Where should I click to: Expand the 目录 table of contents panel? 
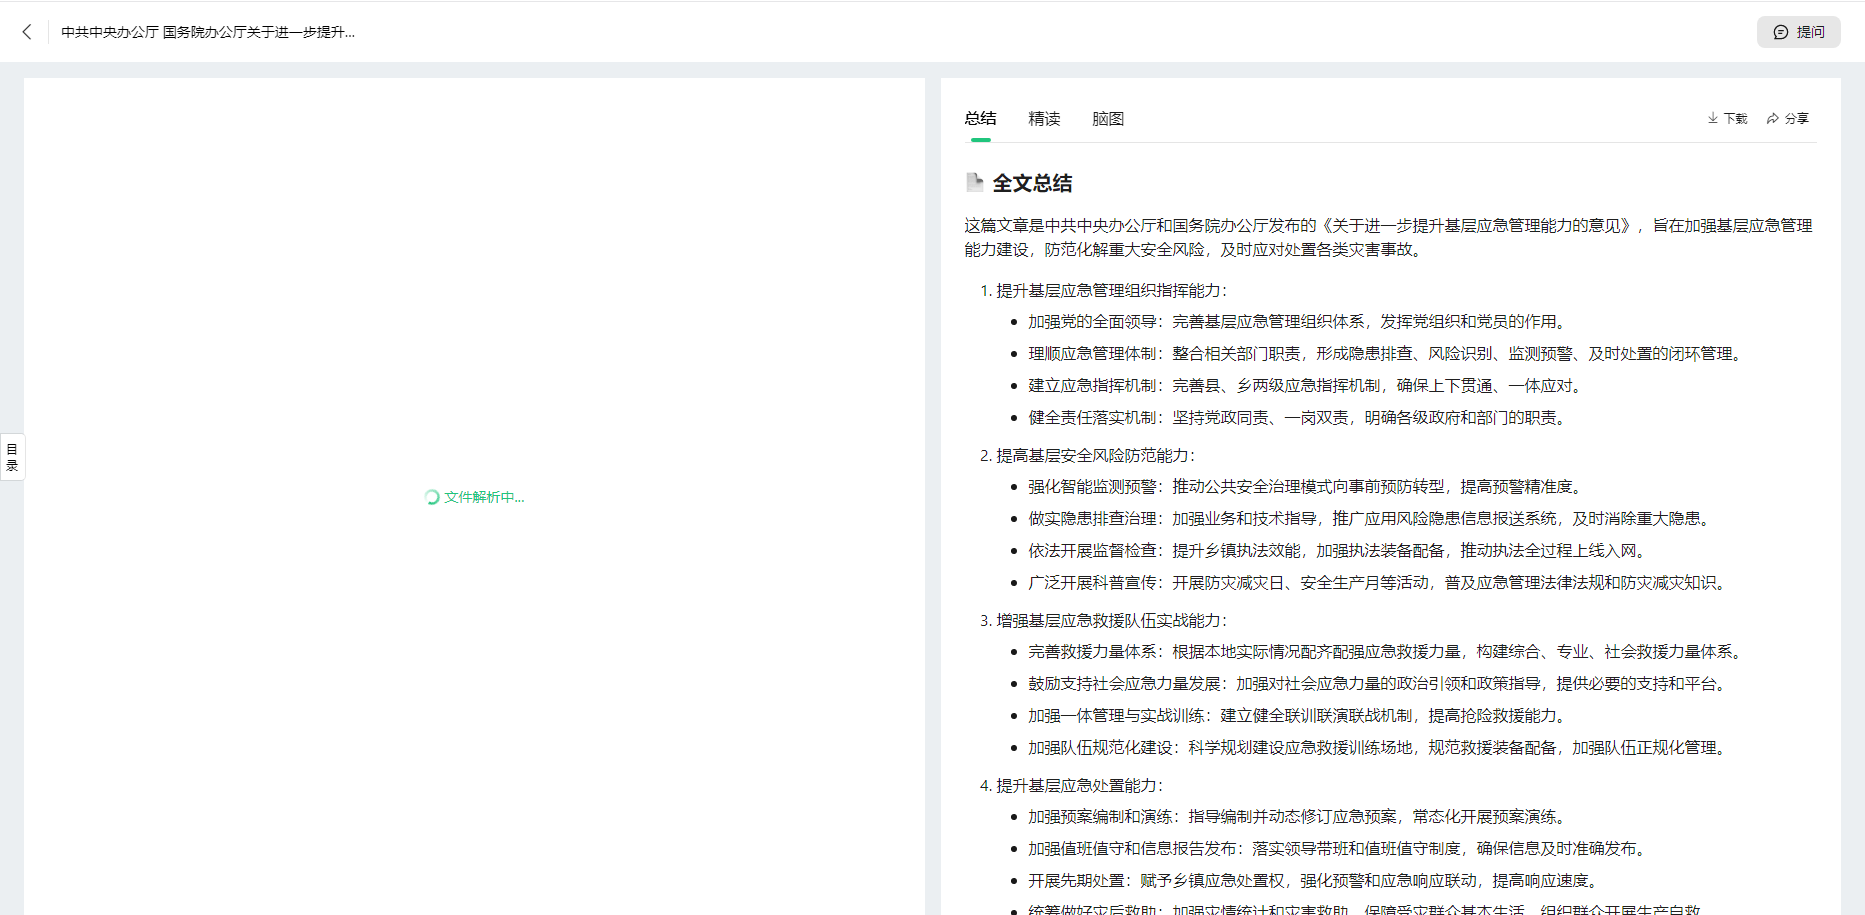[12, 457]
